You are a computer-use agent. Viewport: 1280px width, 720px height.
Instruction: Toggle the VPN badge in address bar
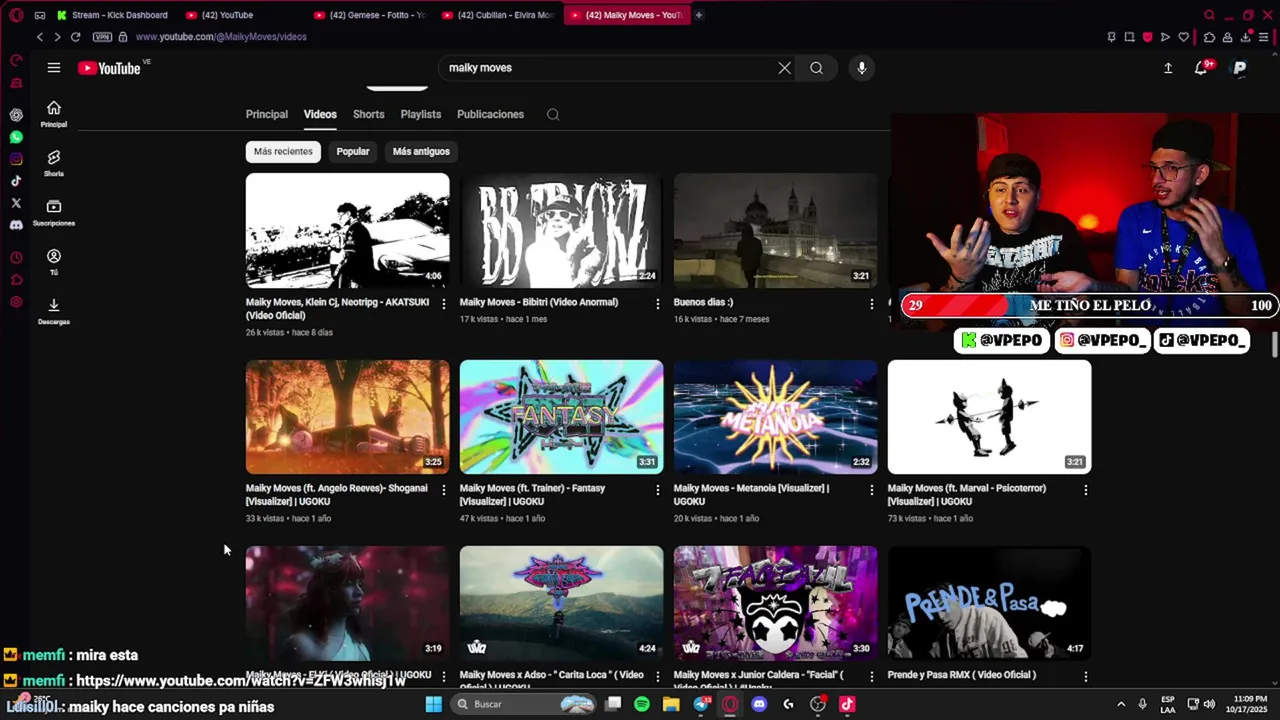tap(102, 37)
